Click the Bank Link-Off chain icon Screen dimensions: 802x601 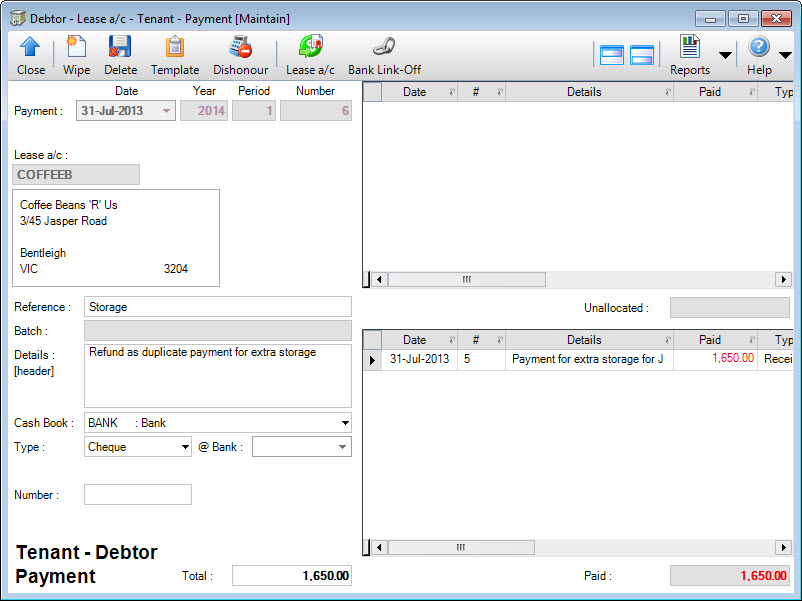coord(384,47)
